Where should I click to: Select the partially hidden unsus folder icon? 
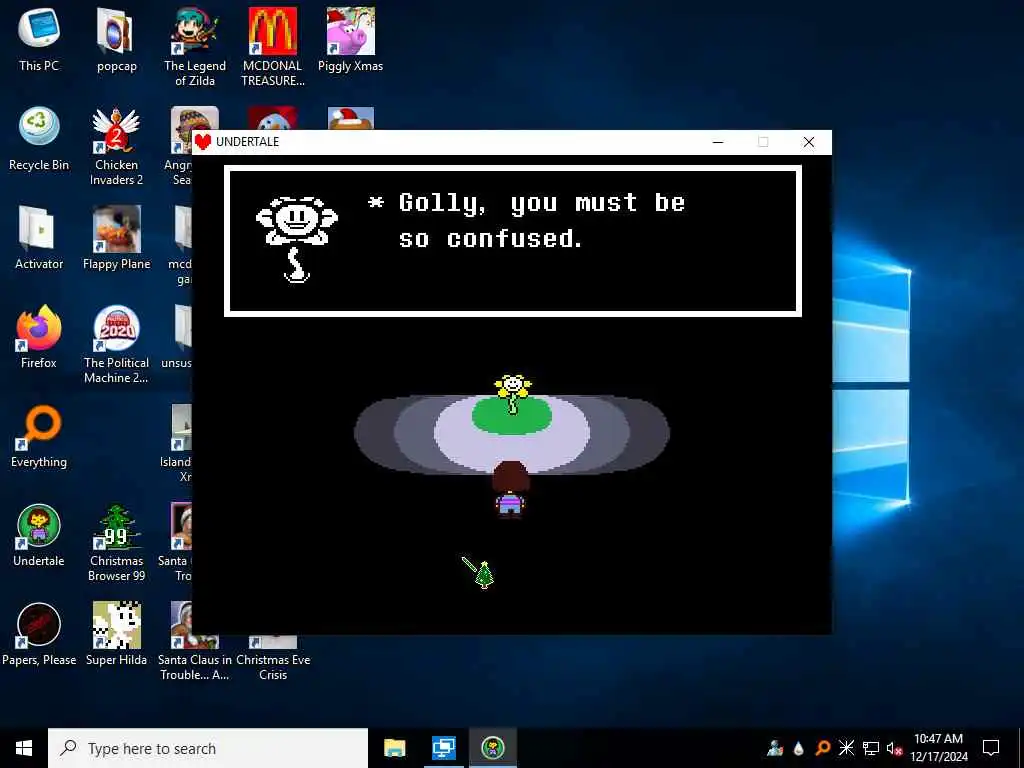coord(182,328)
